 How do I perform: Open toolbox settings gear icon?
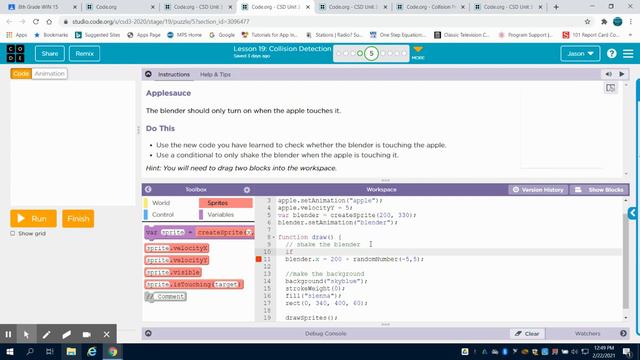coord(247,190)
